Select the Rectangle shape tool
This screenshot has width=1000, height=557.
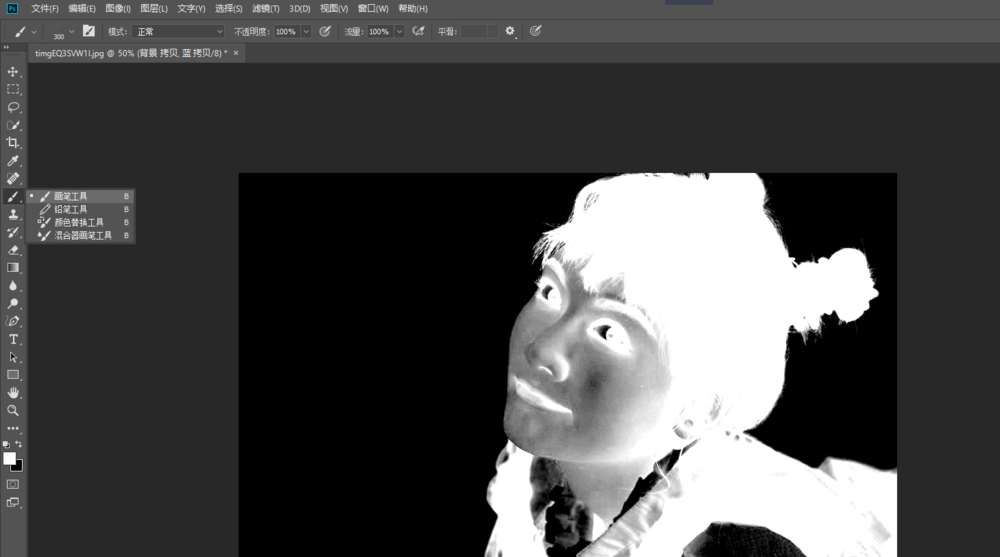coord(13,375)
